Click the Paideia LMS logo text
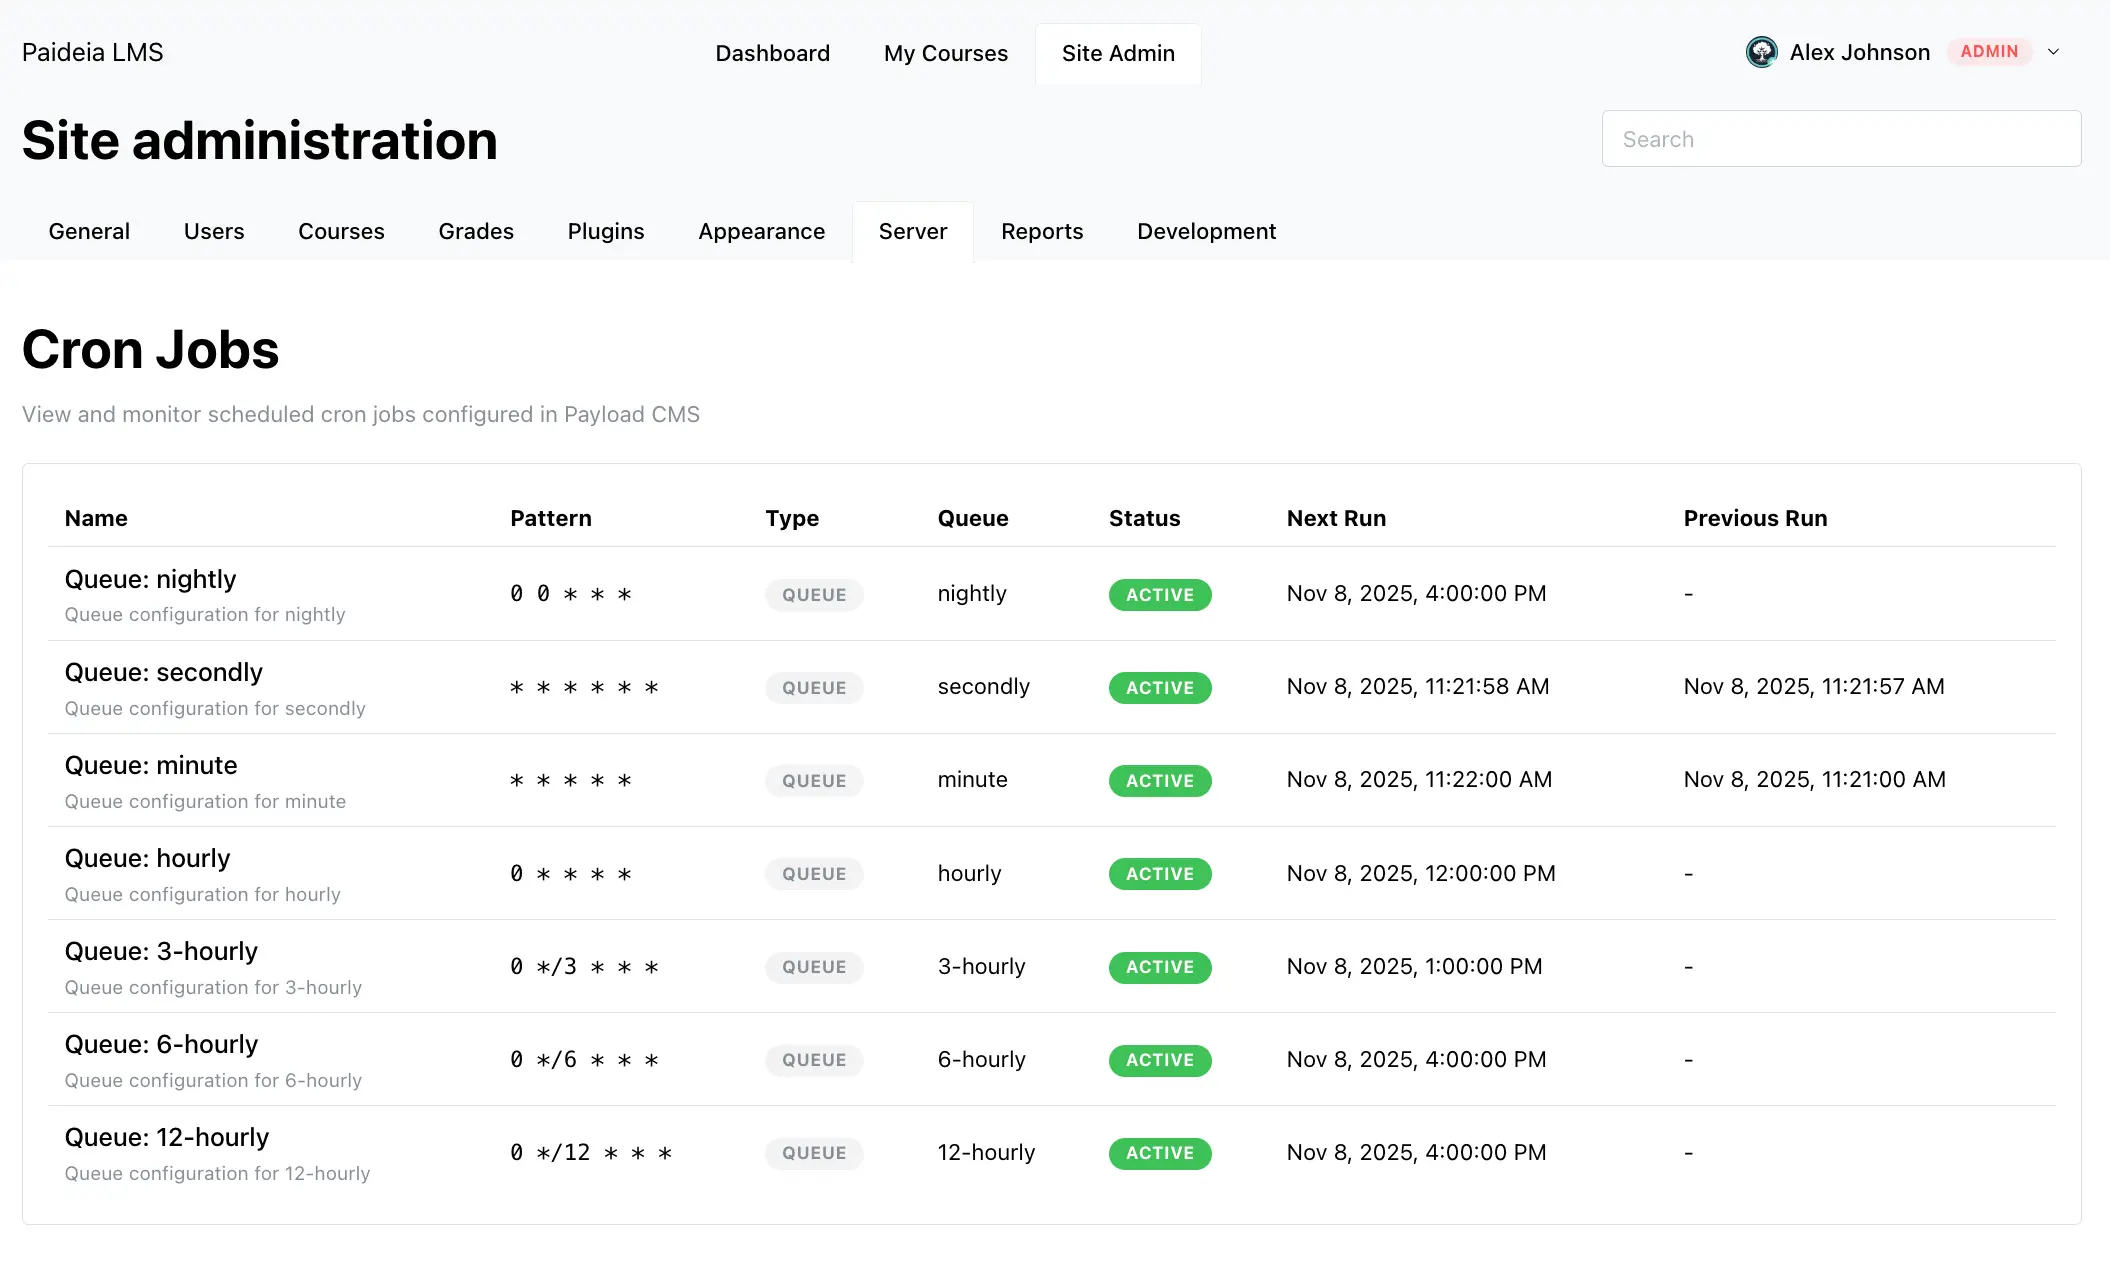 coord(92,52)
